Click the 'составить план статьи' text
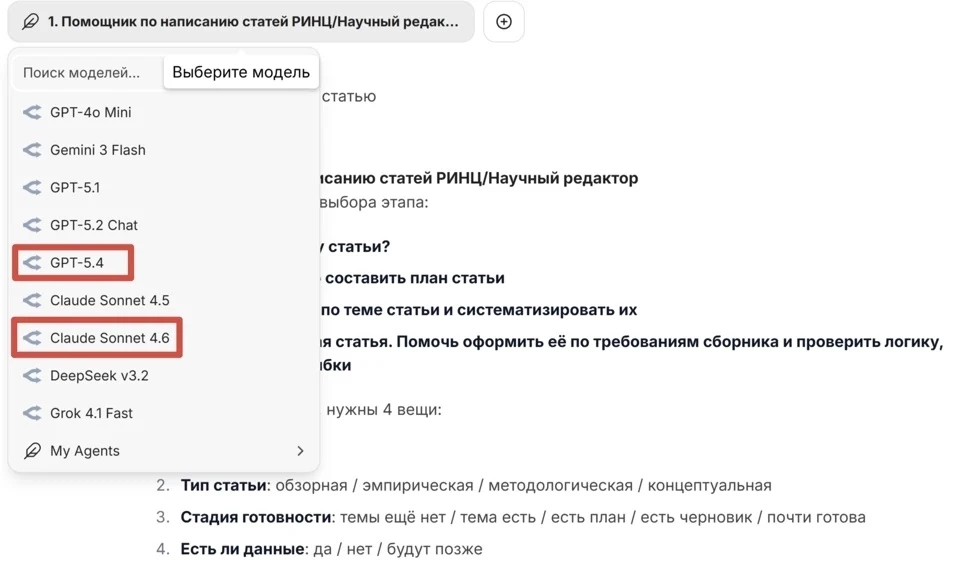The width and height of the screenshot is (974, 574). 414,278
